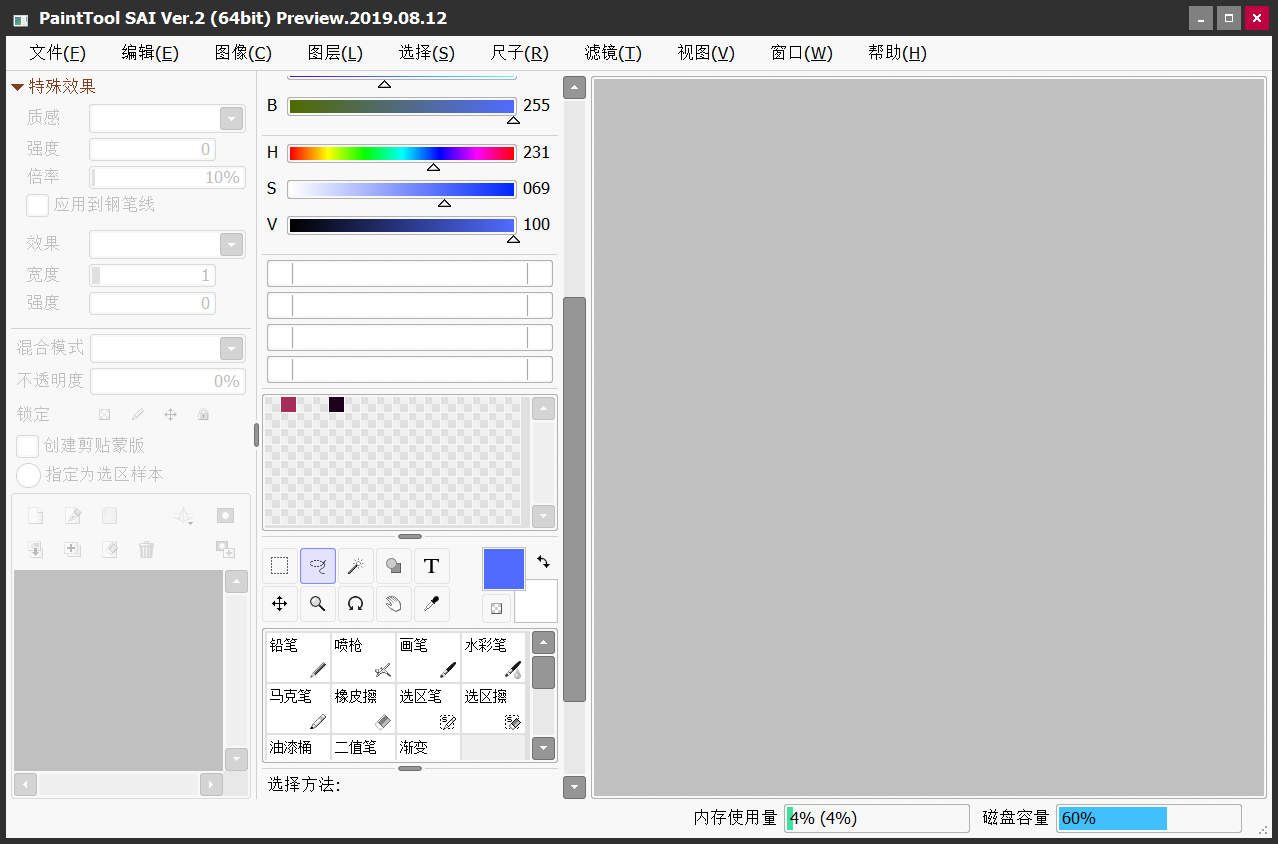Click the clear layer eraser icon
Viewport: 1278px width, 844px height.
(110, 549)
